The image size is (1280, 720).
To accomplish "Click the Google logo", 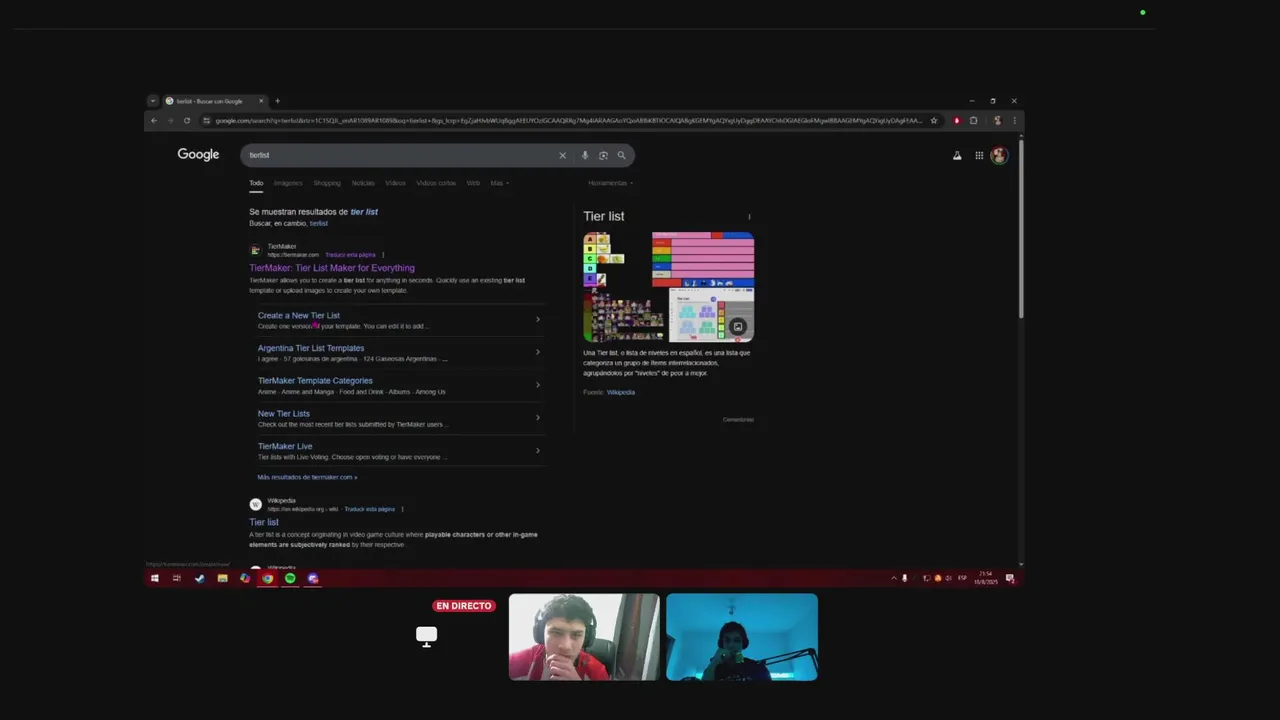I will coord(198,155).
